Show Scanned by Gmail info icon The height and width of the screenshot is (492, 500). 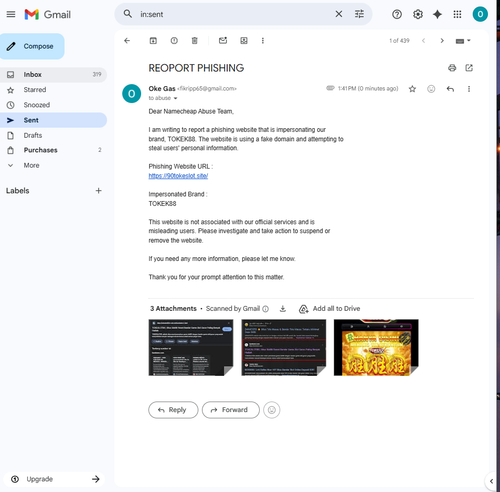tap(265, 309)
